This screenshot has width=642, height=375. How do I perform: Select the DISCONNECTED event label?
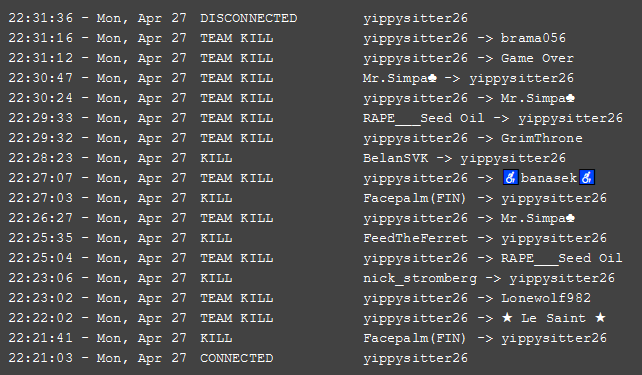[x=249, y=18]
